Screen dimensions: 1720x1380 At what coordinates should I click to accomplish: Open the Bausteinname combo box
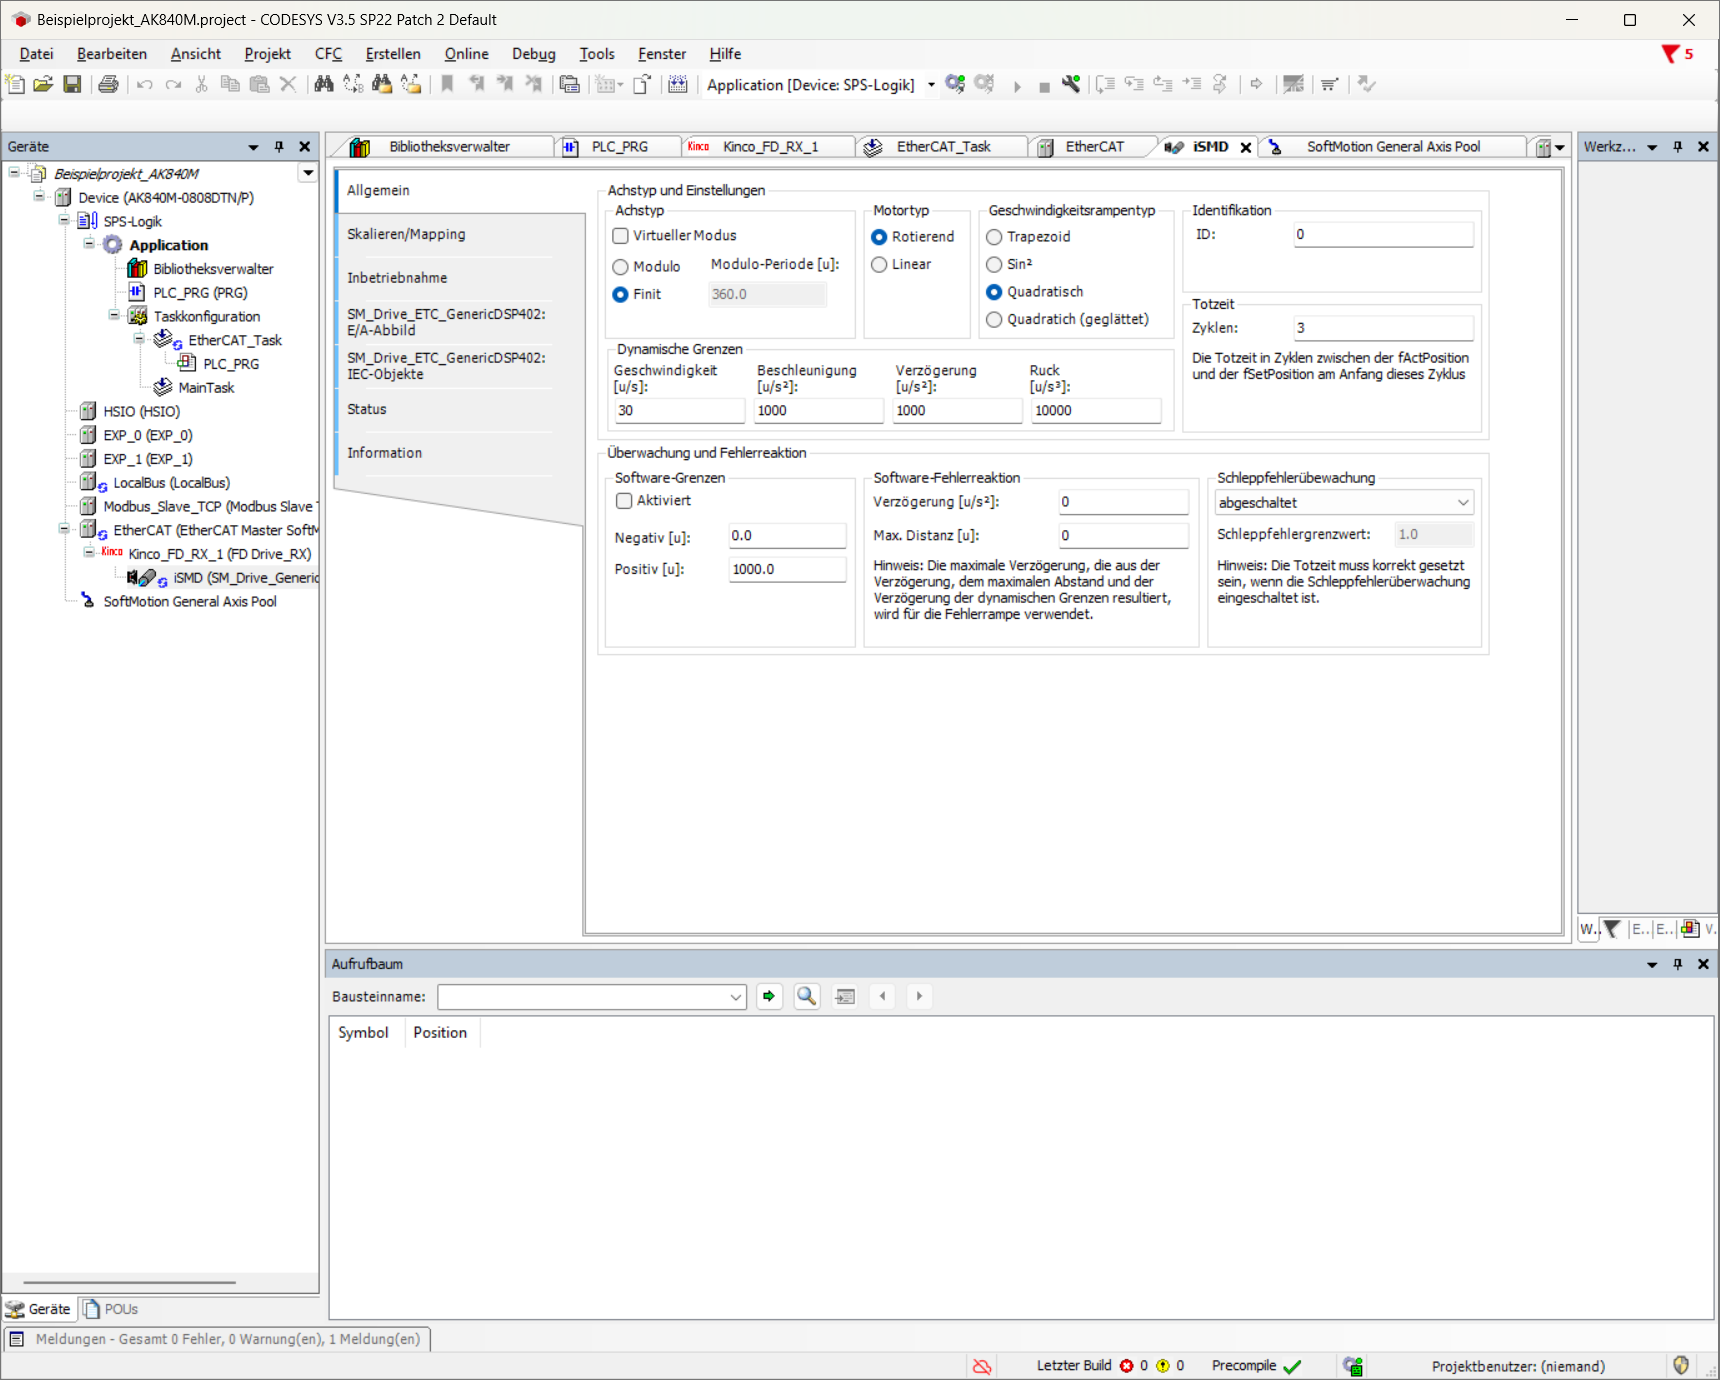(x=592, y=997)
